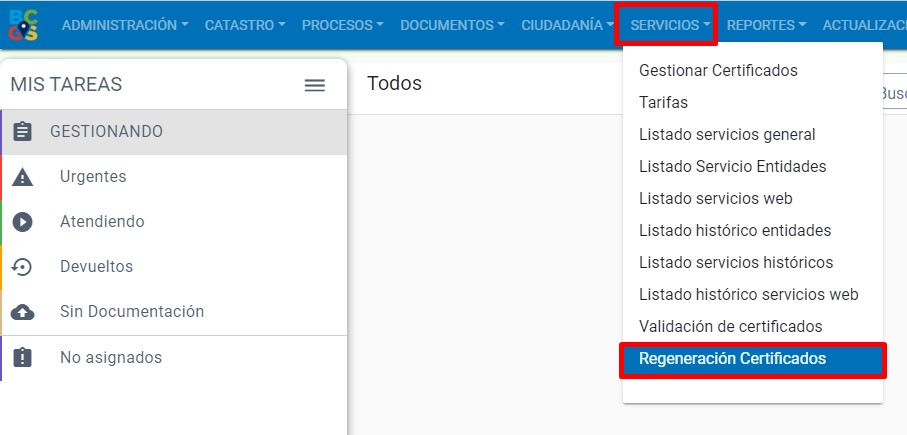Open the Reportes dropdown menu

(x=766, y=25)
